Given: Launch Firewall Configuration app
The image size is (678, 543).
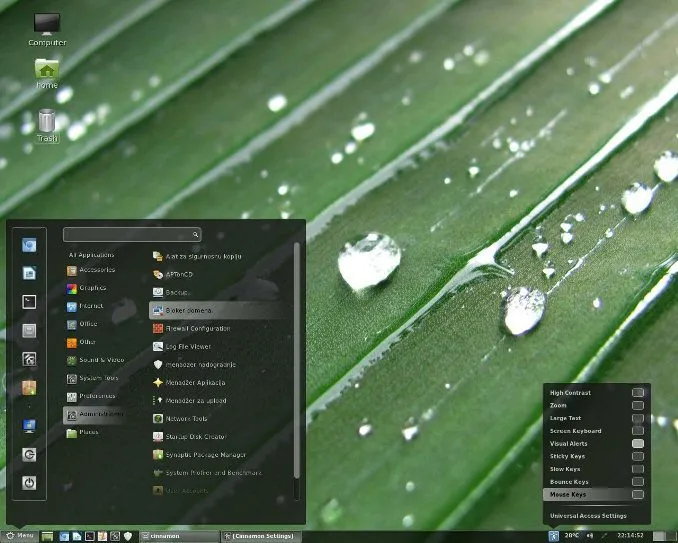Looking at the screenshot, I should pyautogui.click(x=197, y=328).
